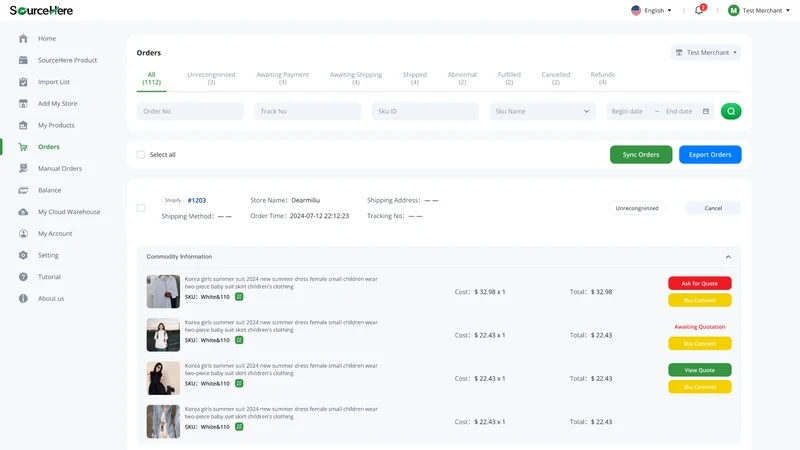Screen dimensions: 800x450
Task: Click Sku Connect under Awaiting Quotation
Action: (699, 343)
